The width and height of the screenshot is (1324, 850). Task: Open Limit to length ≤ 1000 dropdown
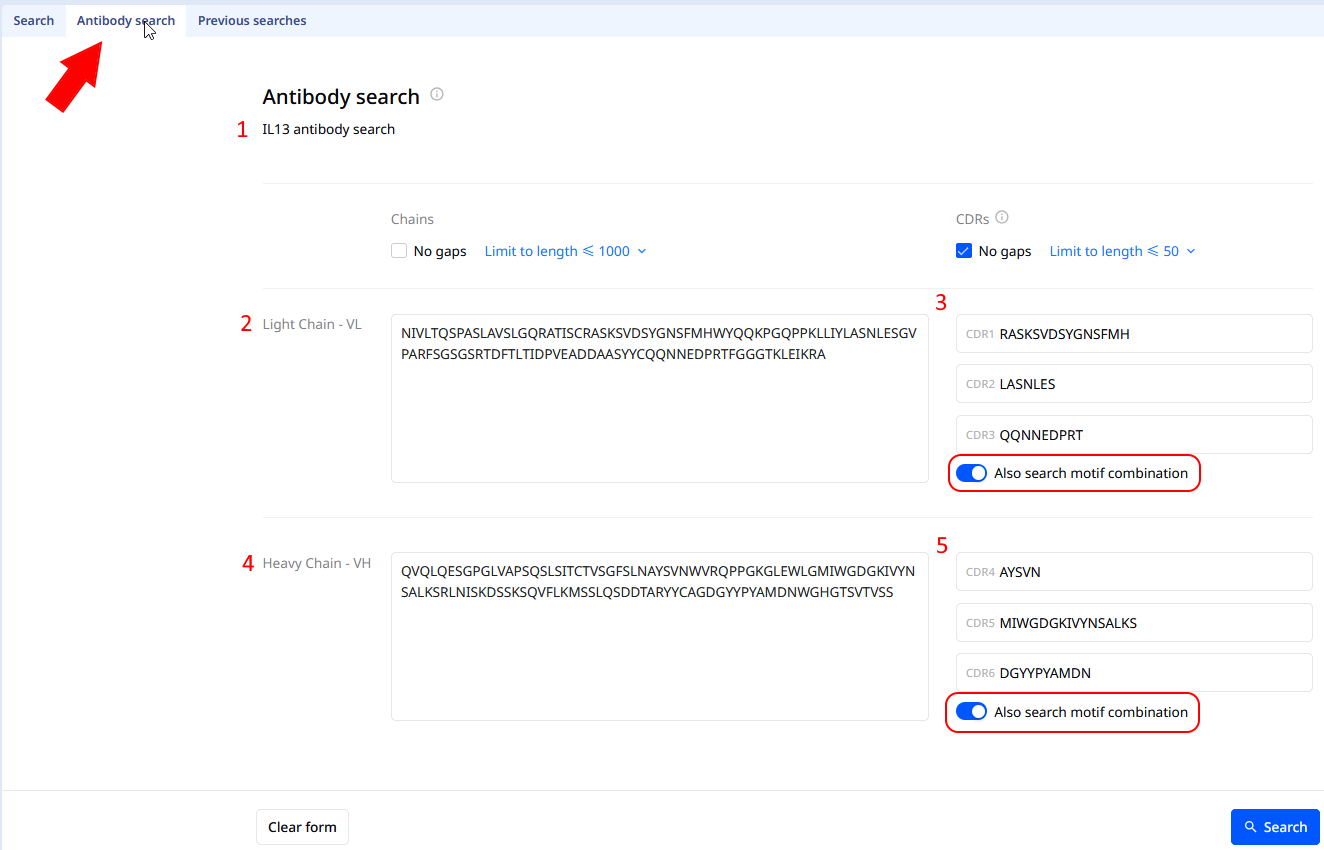[x=565, y=251]
